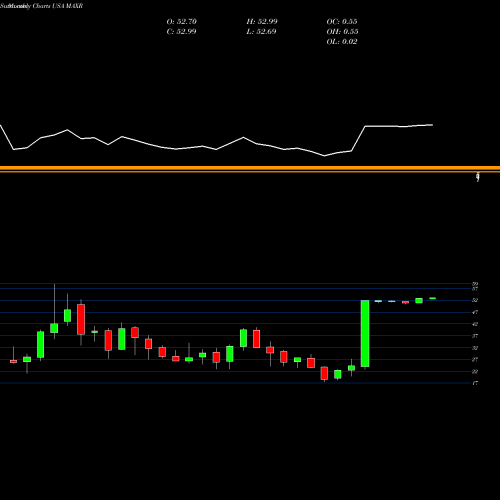Click the price axis label 27
The height and width of the screenshot is (500, 500).
pos(475,360)
